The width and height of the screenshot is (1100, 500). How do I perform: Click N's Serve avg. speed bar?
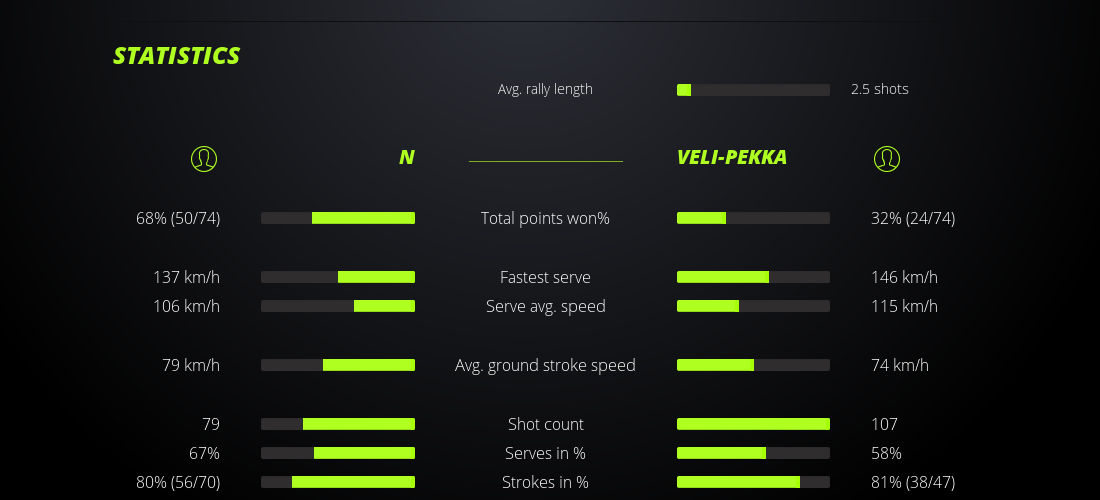coord(338,306)
